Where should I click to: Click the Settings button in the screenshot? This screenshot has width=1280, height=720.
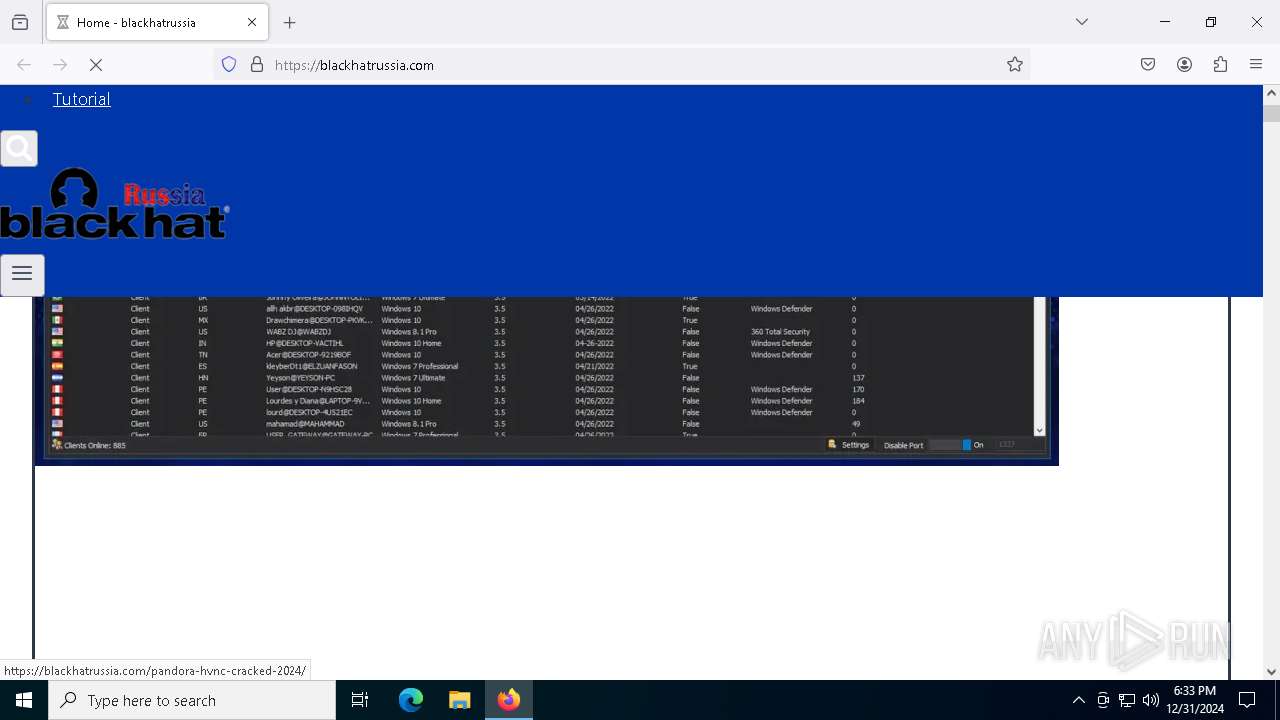849,445
